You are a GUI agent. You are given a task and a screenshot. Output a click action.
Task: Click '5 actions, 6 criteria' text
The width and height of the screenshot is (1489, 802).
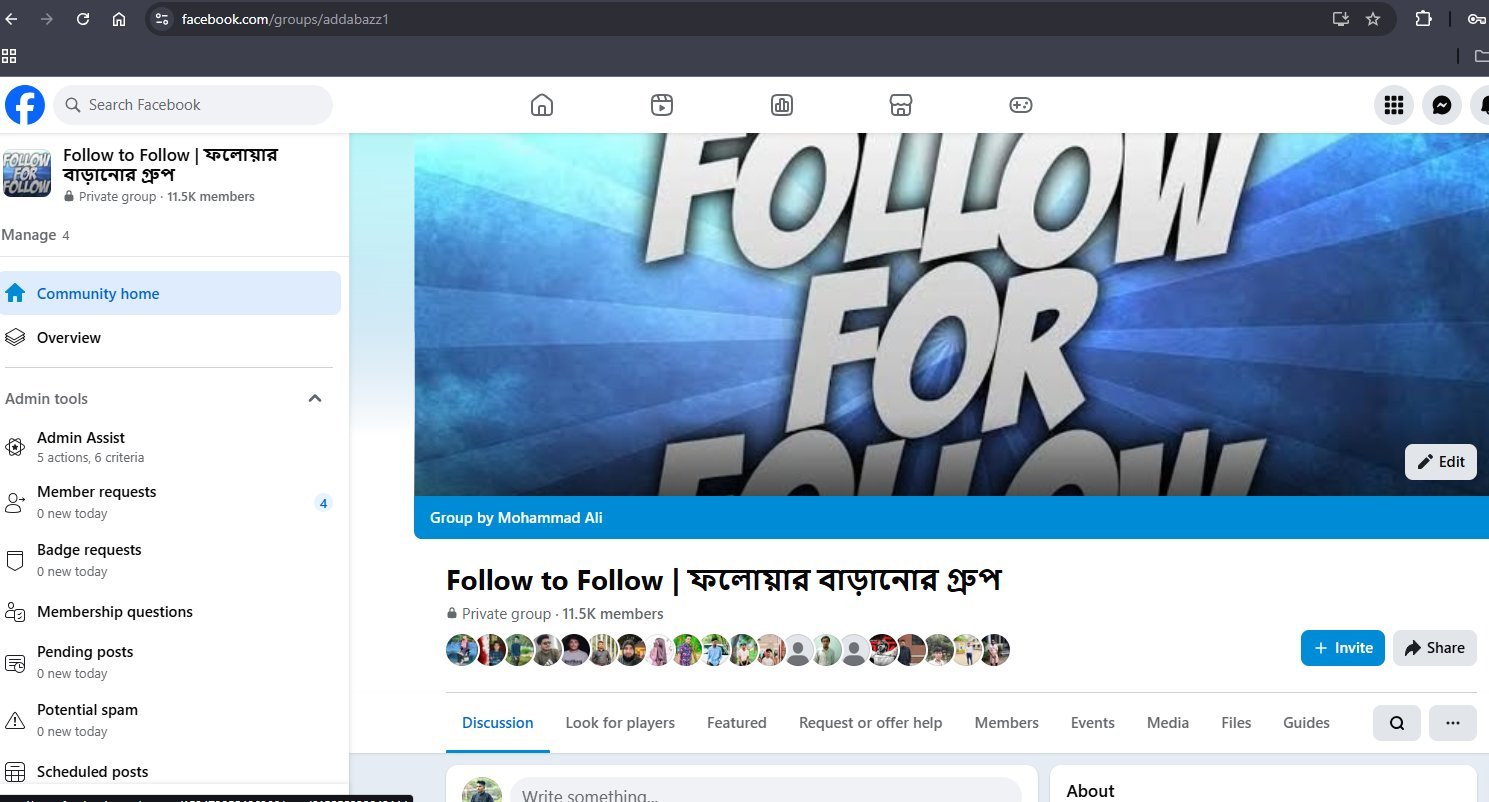tap(91, 458)
